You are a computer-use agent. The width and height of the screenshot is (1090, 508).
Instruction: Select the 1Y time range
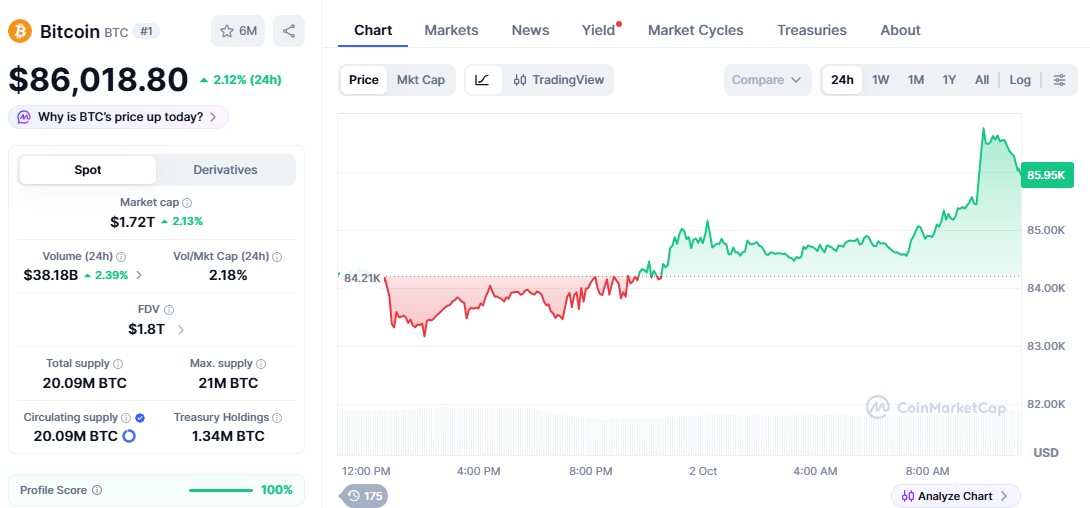949,79
